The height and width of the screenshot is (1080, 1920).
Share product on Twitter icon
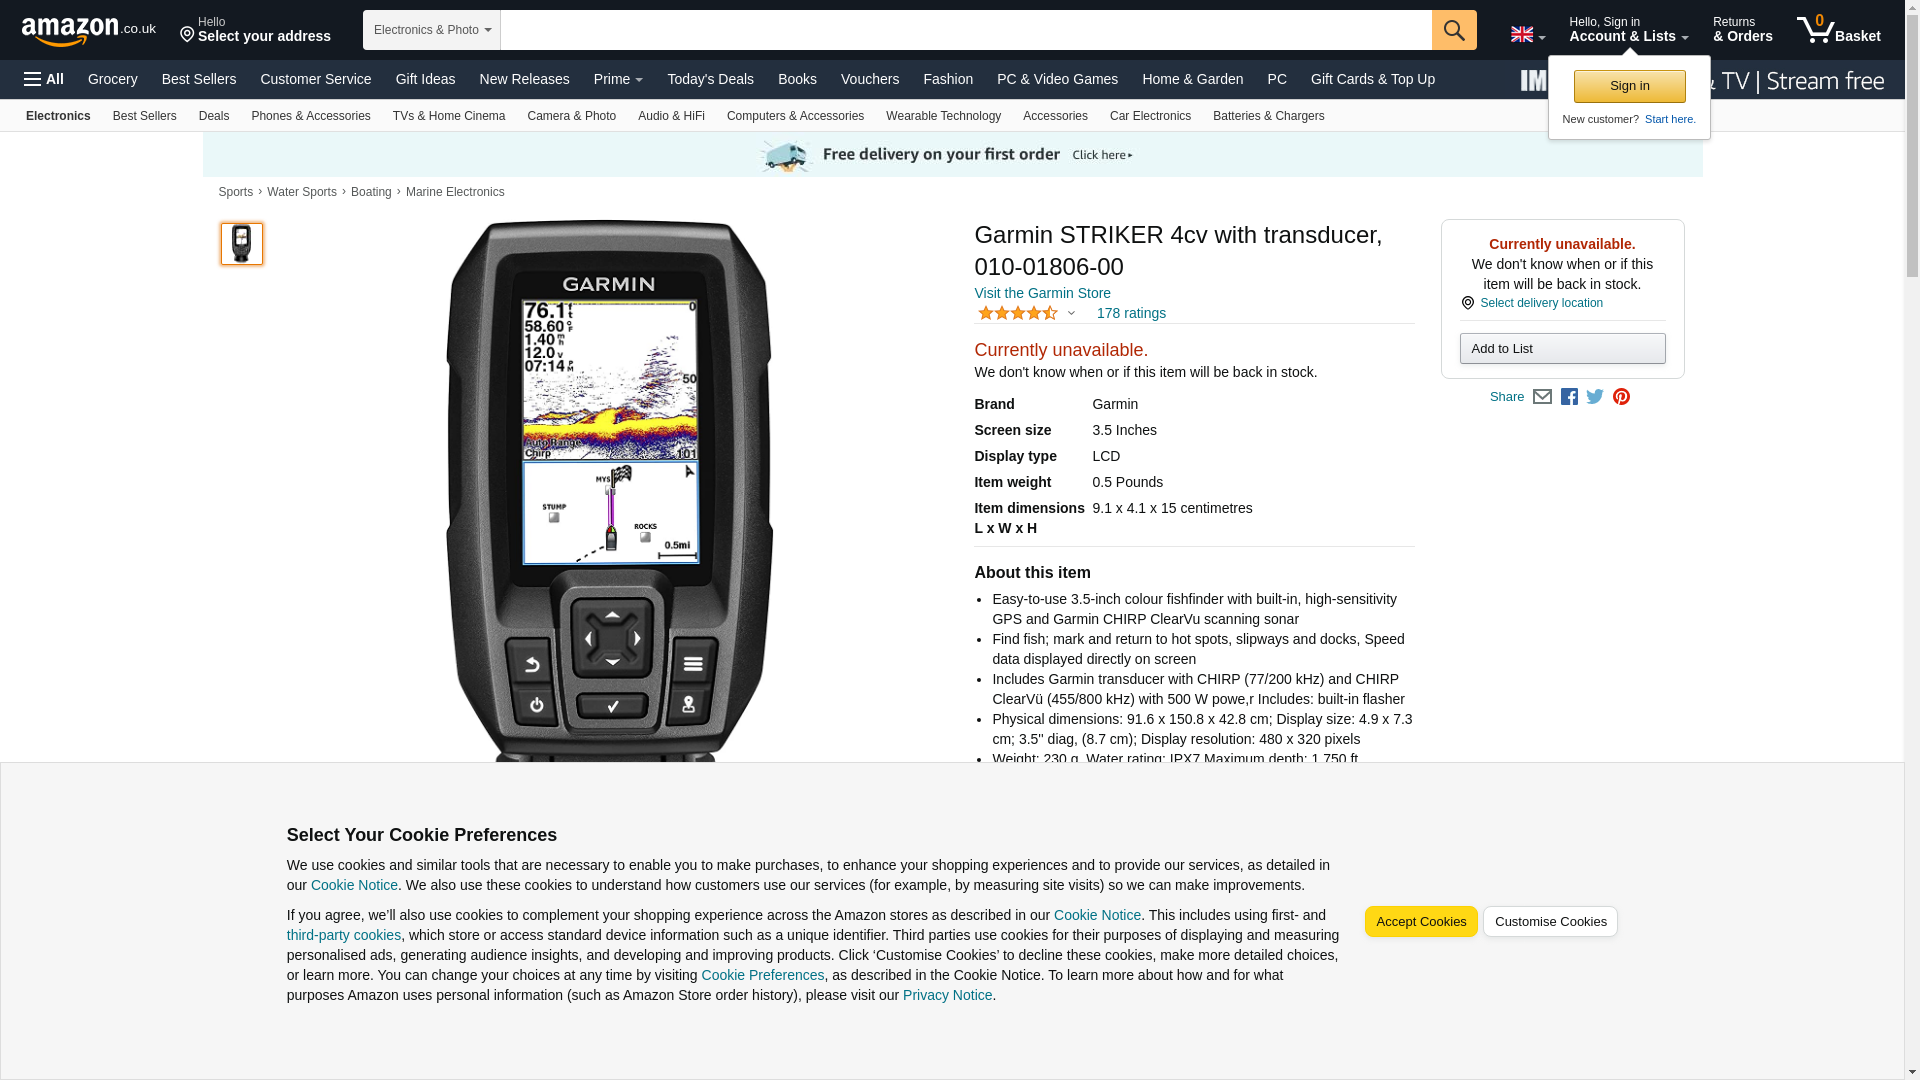click(1595, 397)
